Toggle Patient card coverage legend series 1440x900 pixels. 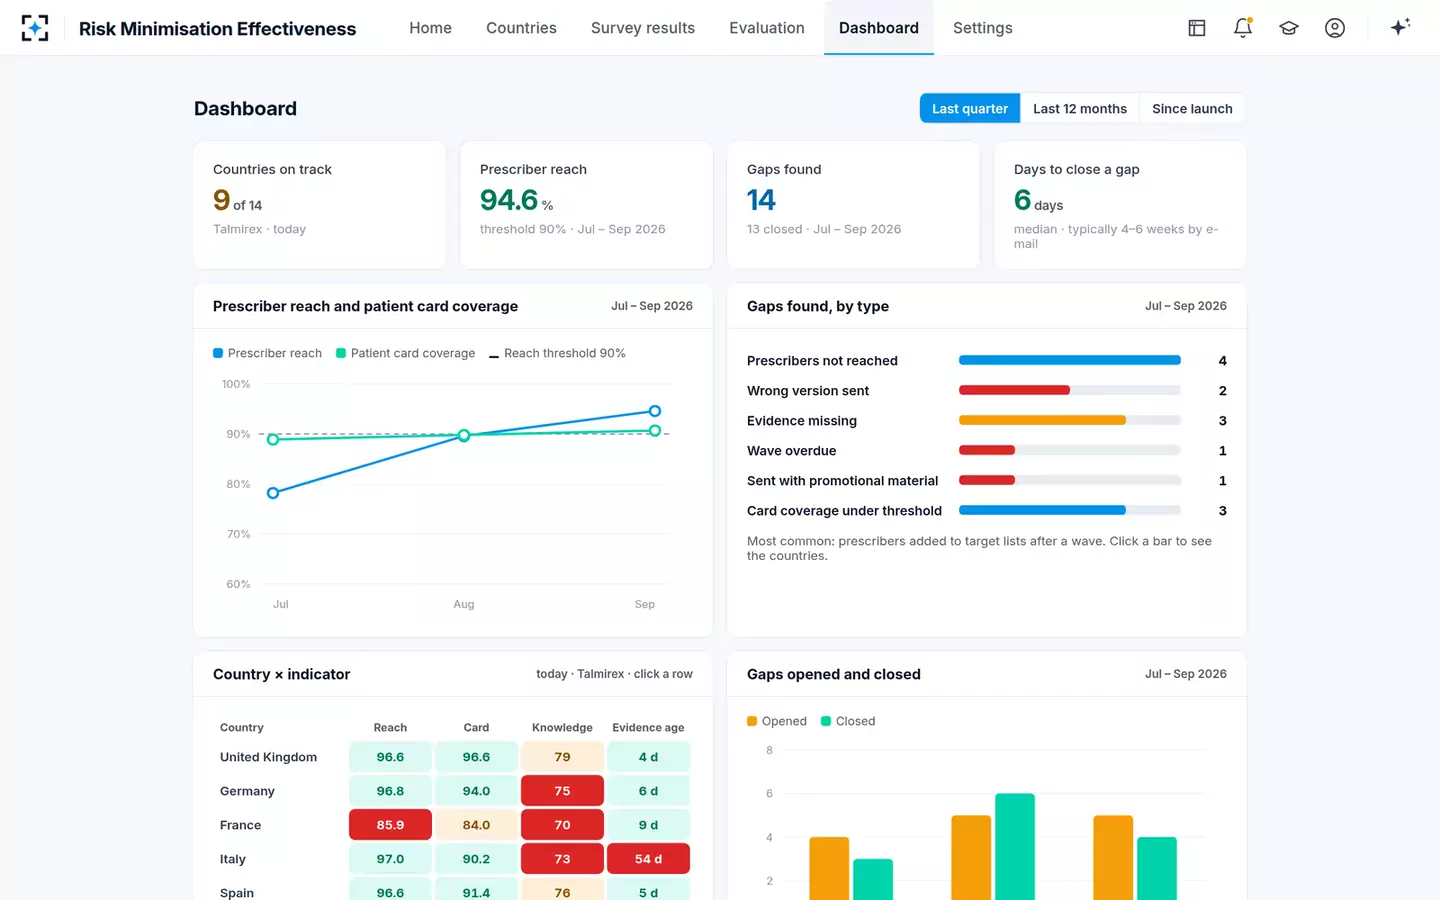406,353
